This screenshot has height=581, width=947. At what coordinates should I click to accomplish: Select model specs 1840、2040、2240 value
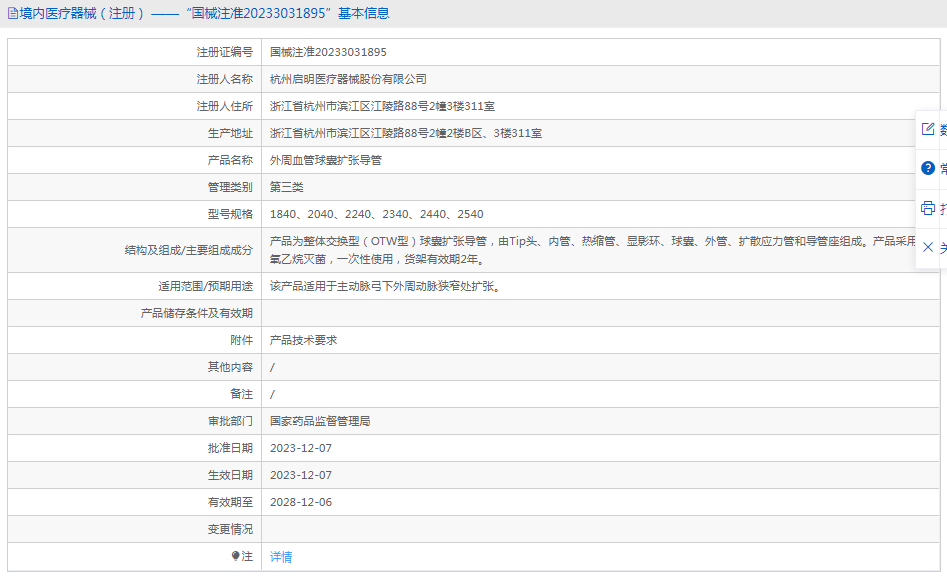(376, 214)
